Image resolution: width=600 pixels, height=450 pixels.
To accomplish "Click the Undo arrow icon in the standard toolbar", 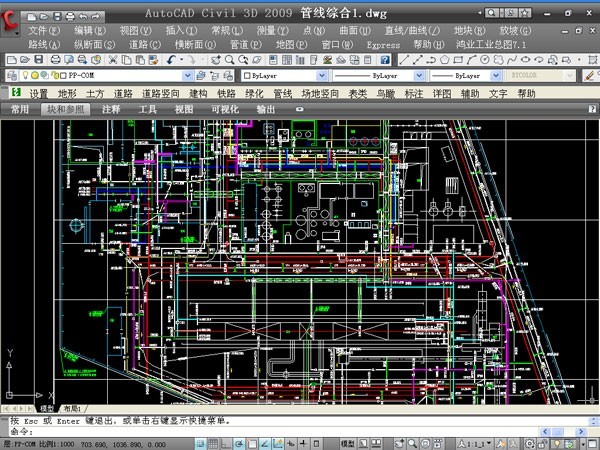I will (171, 60).
